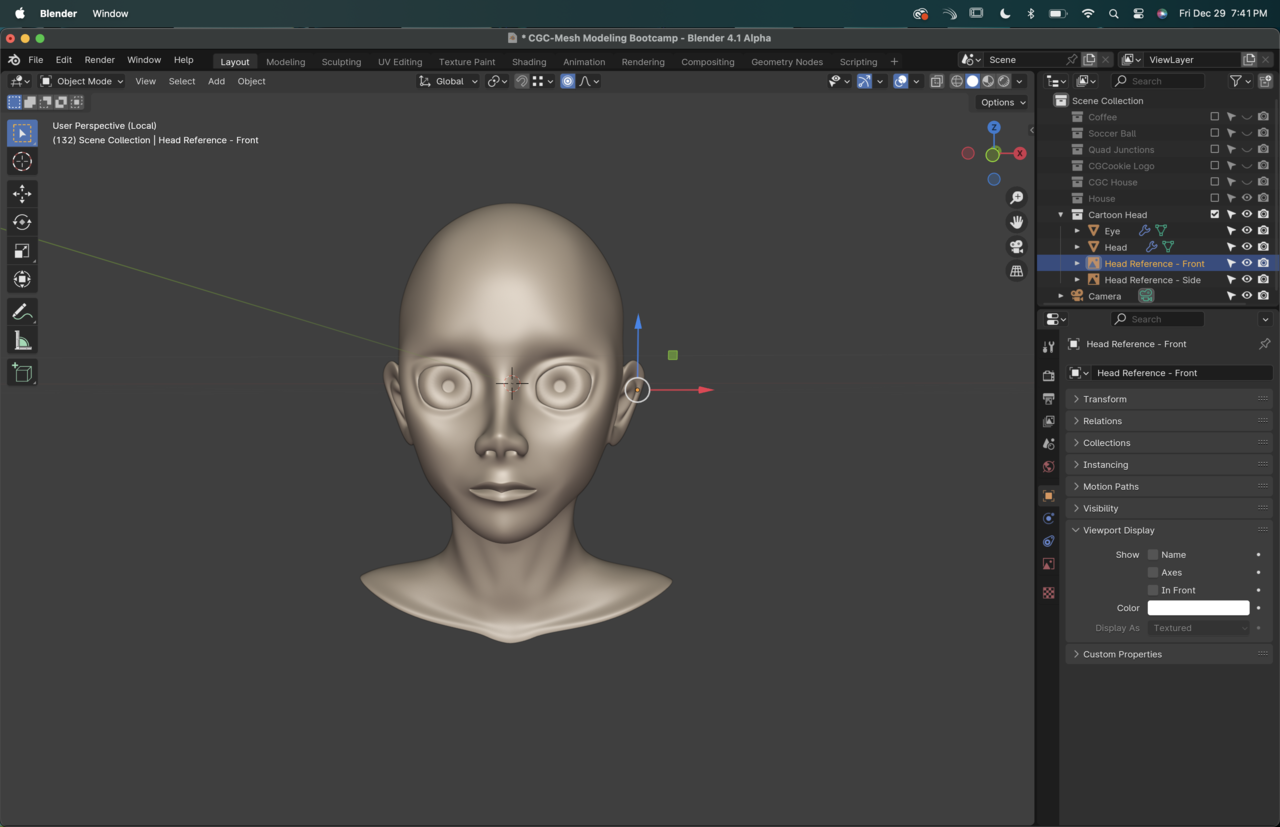
Task: Choose the Annotate pencil tool
Action: click(22, 313)
